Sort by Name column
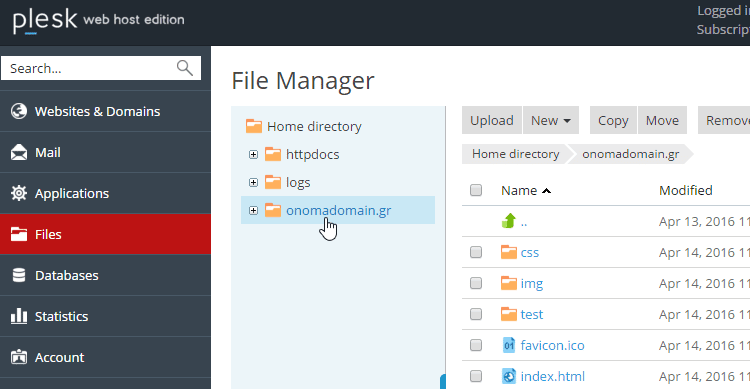This screenshot has height=389, width=750. pos(526,190)
